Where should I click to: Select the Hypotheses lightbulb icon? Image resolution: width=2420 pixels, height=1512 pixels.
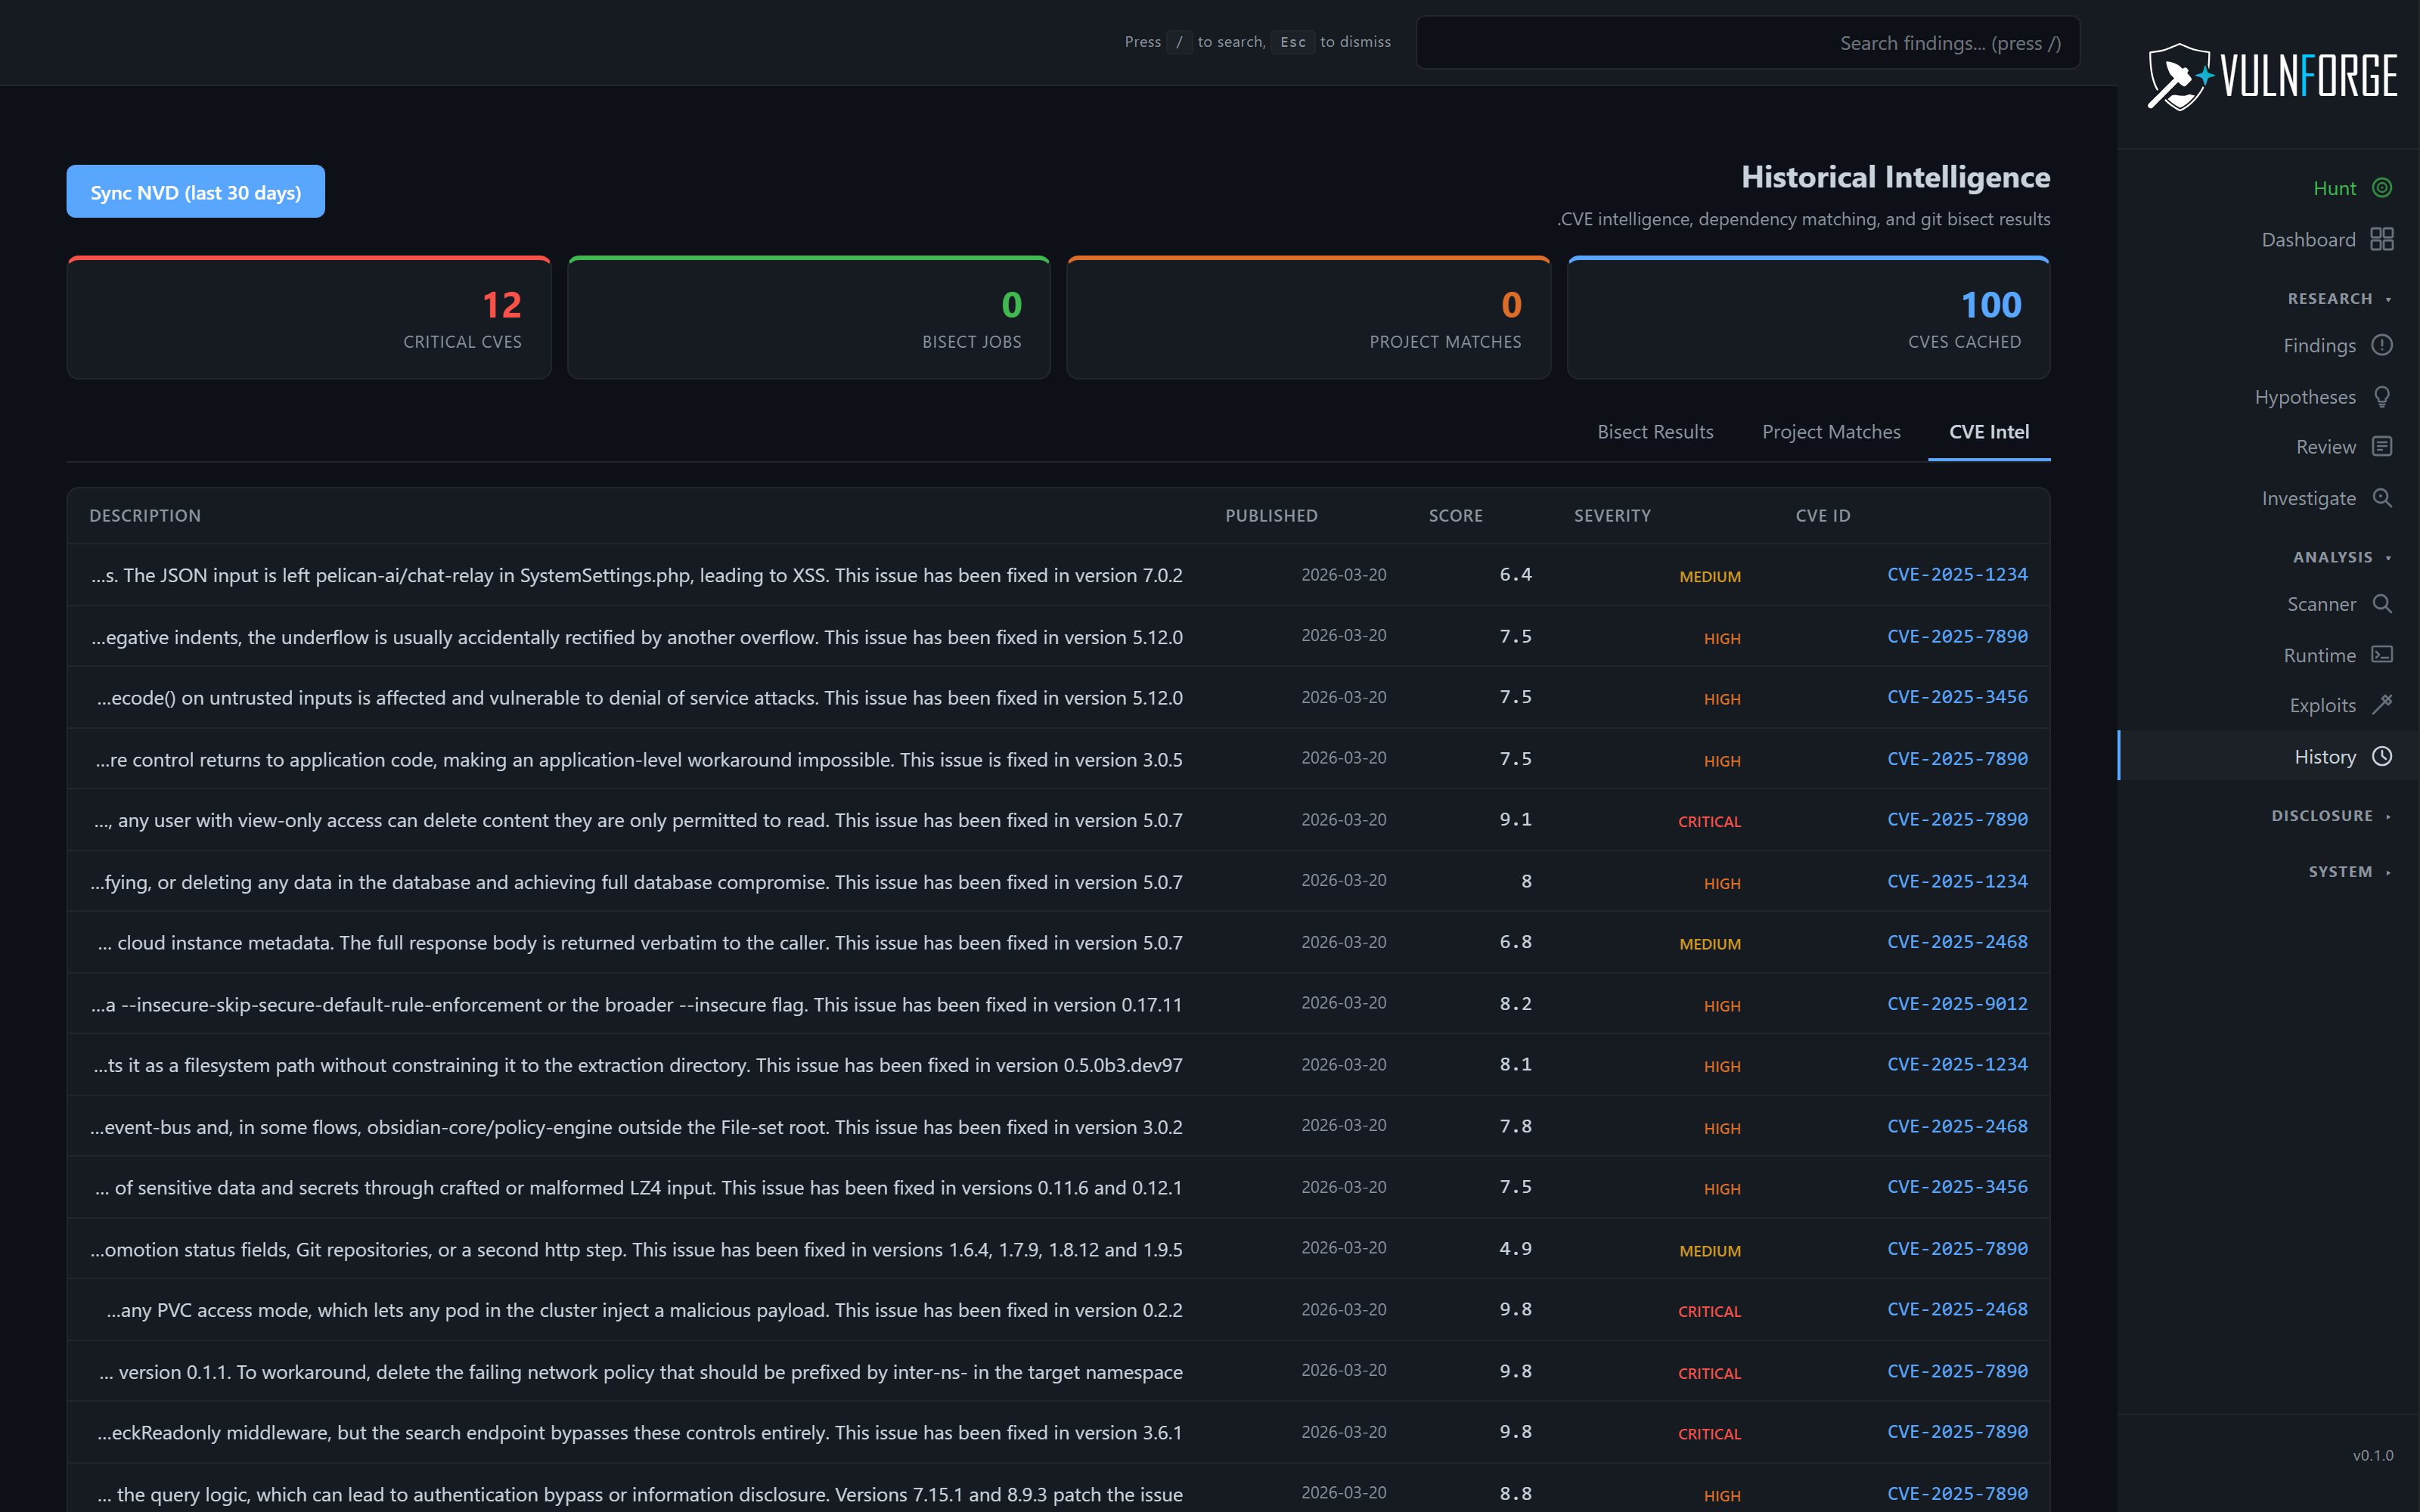(2383, 396)
